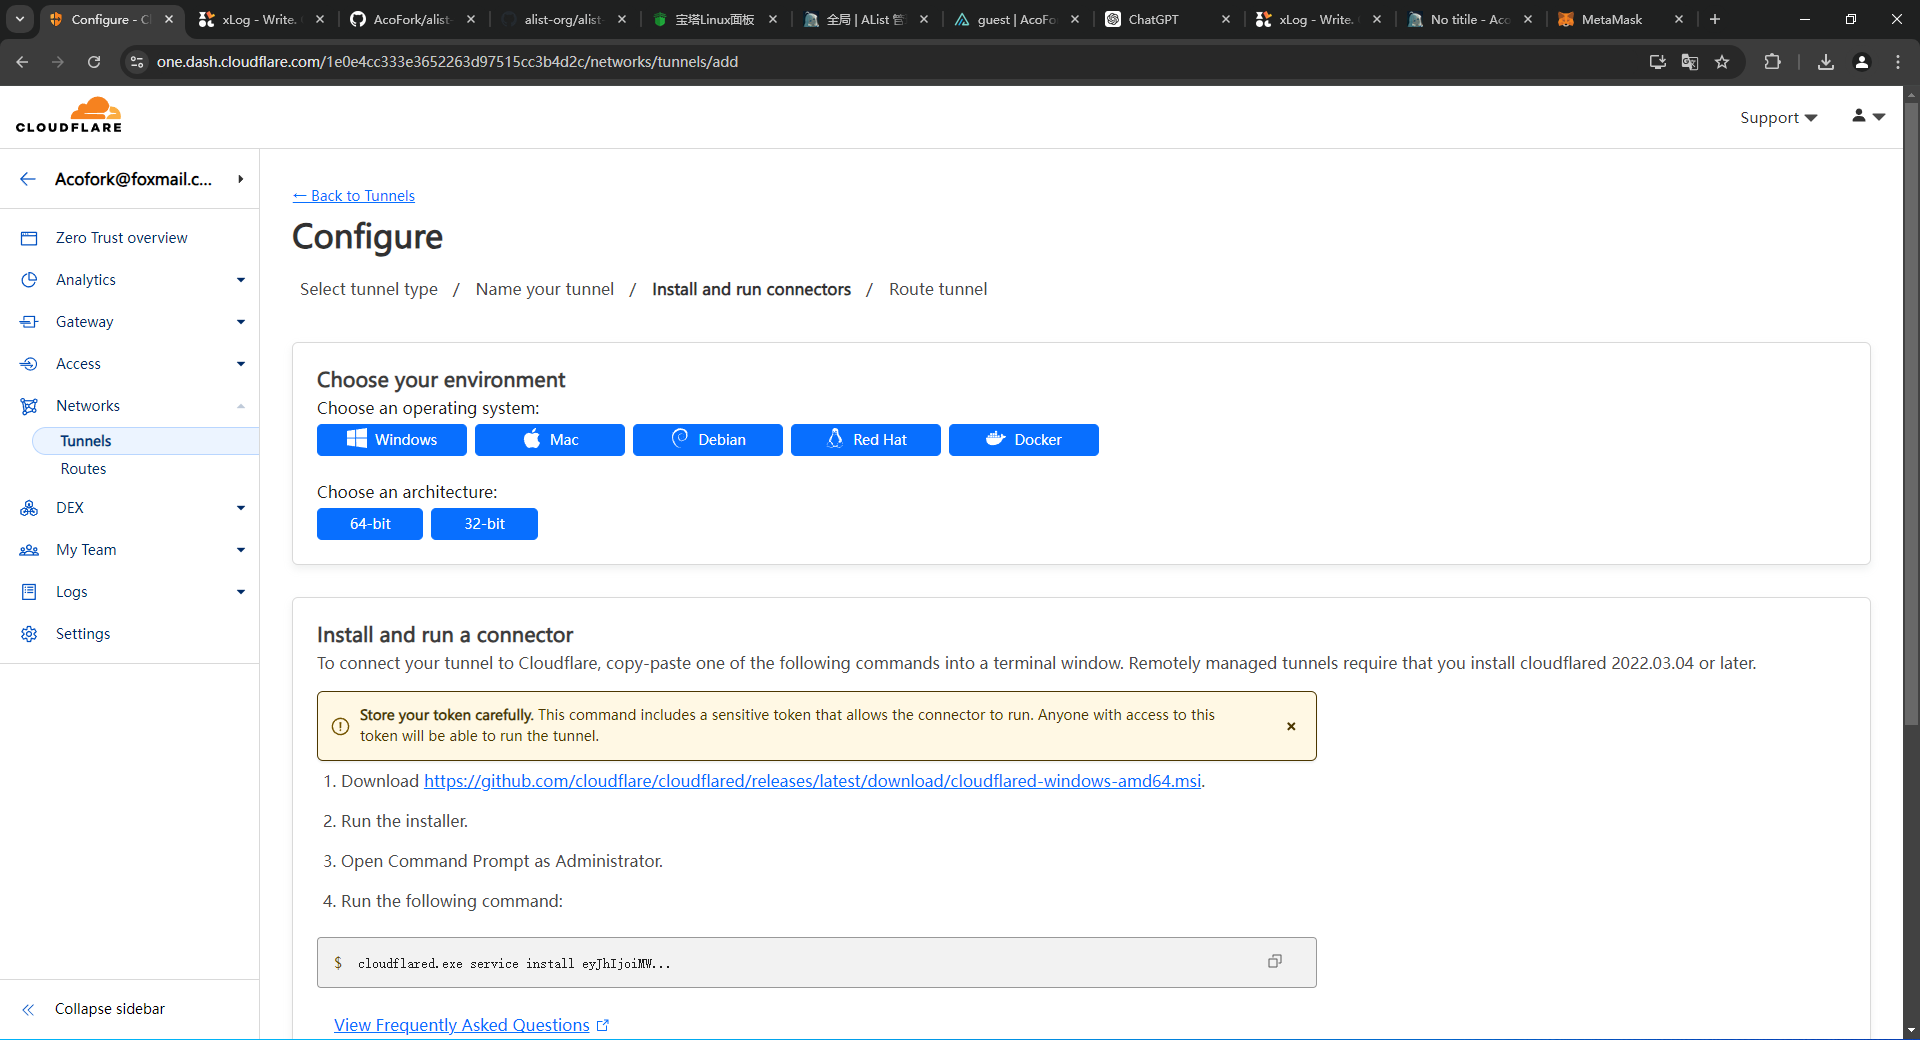
Task: Collapse the Networks menu arrow
Action: [x=241, y=406]
